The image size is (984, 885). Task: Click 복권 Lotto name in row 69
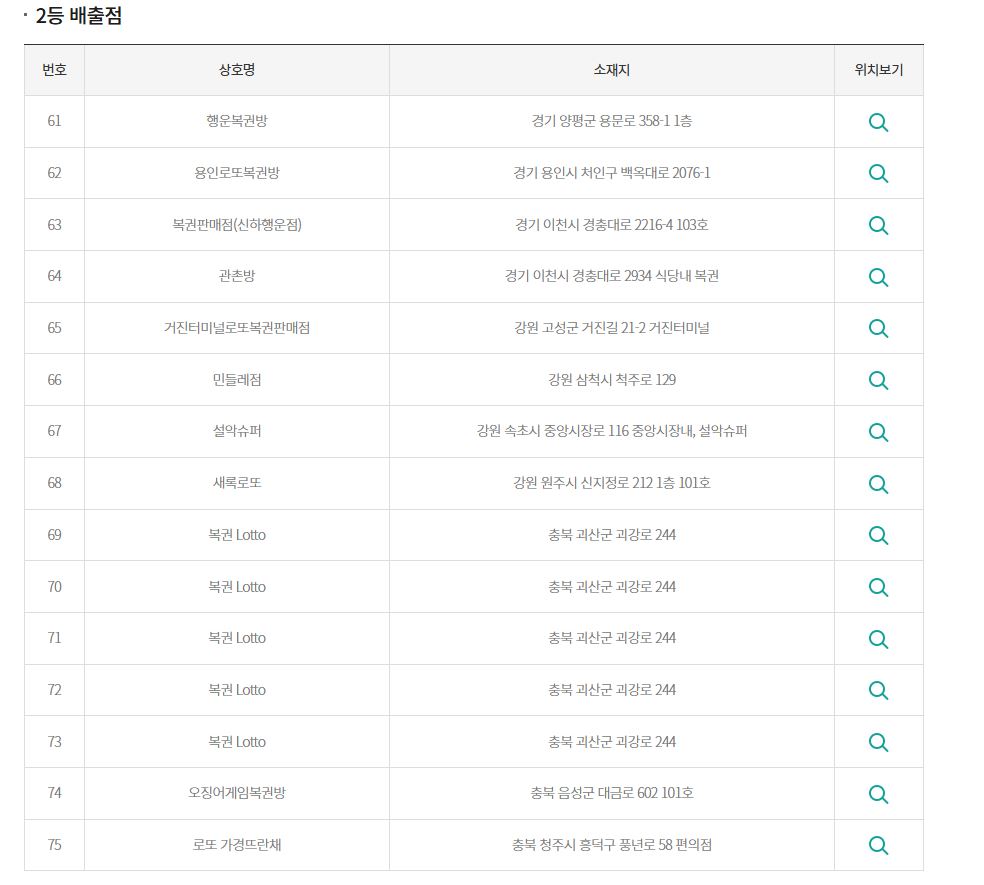click(237, 535)
